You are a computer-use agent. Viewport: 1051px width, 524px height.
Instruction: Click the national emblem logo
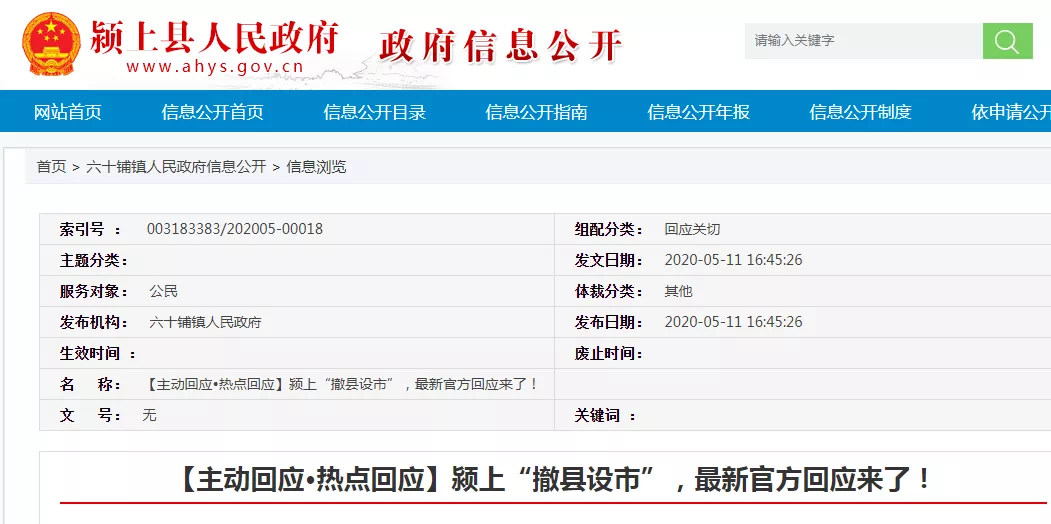click(x=51, y=44)
